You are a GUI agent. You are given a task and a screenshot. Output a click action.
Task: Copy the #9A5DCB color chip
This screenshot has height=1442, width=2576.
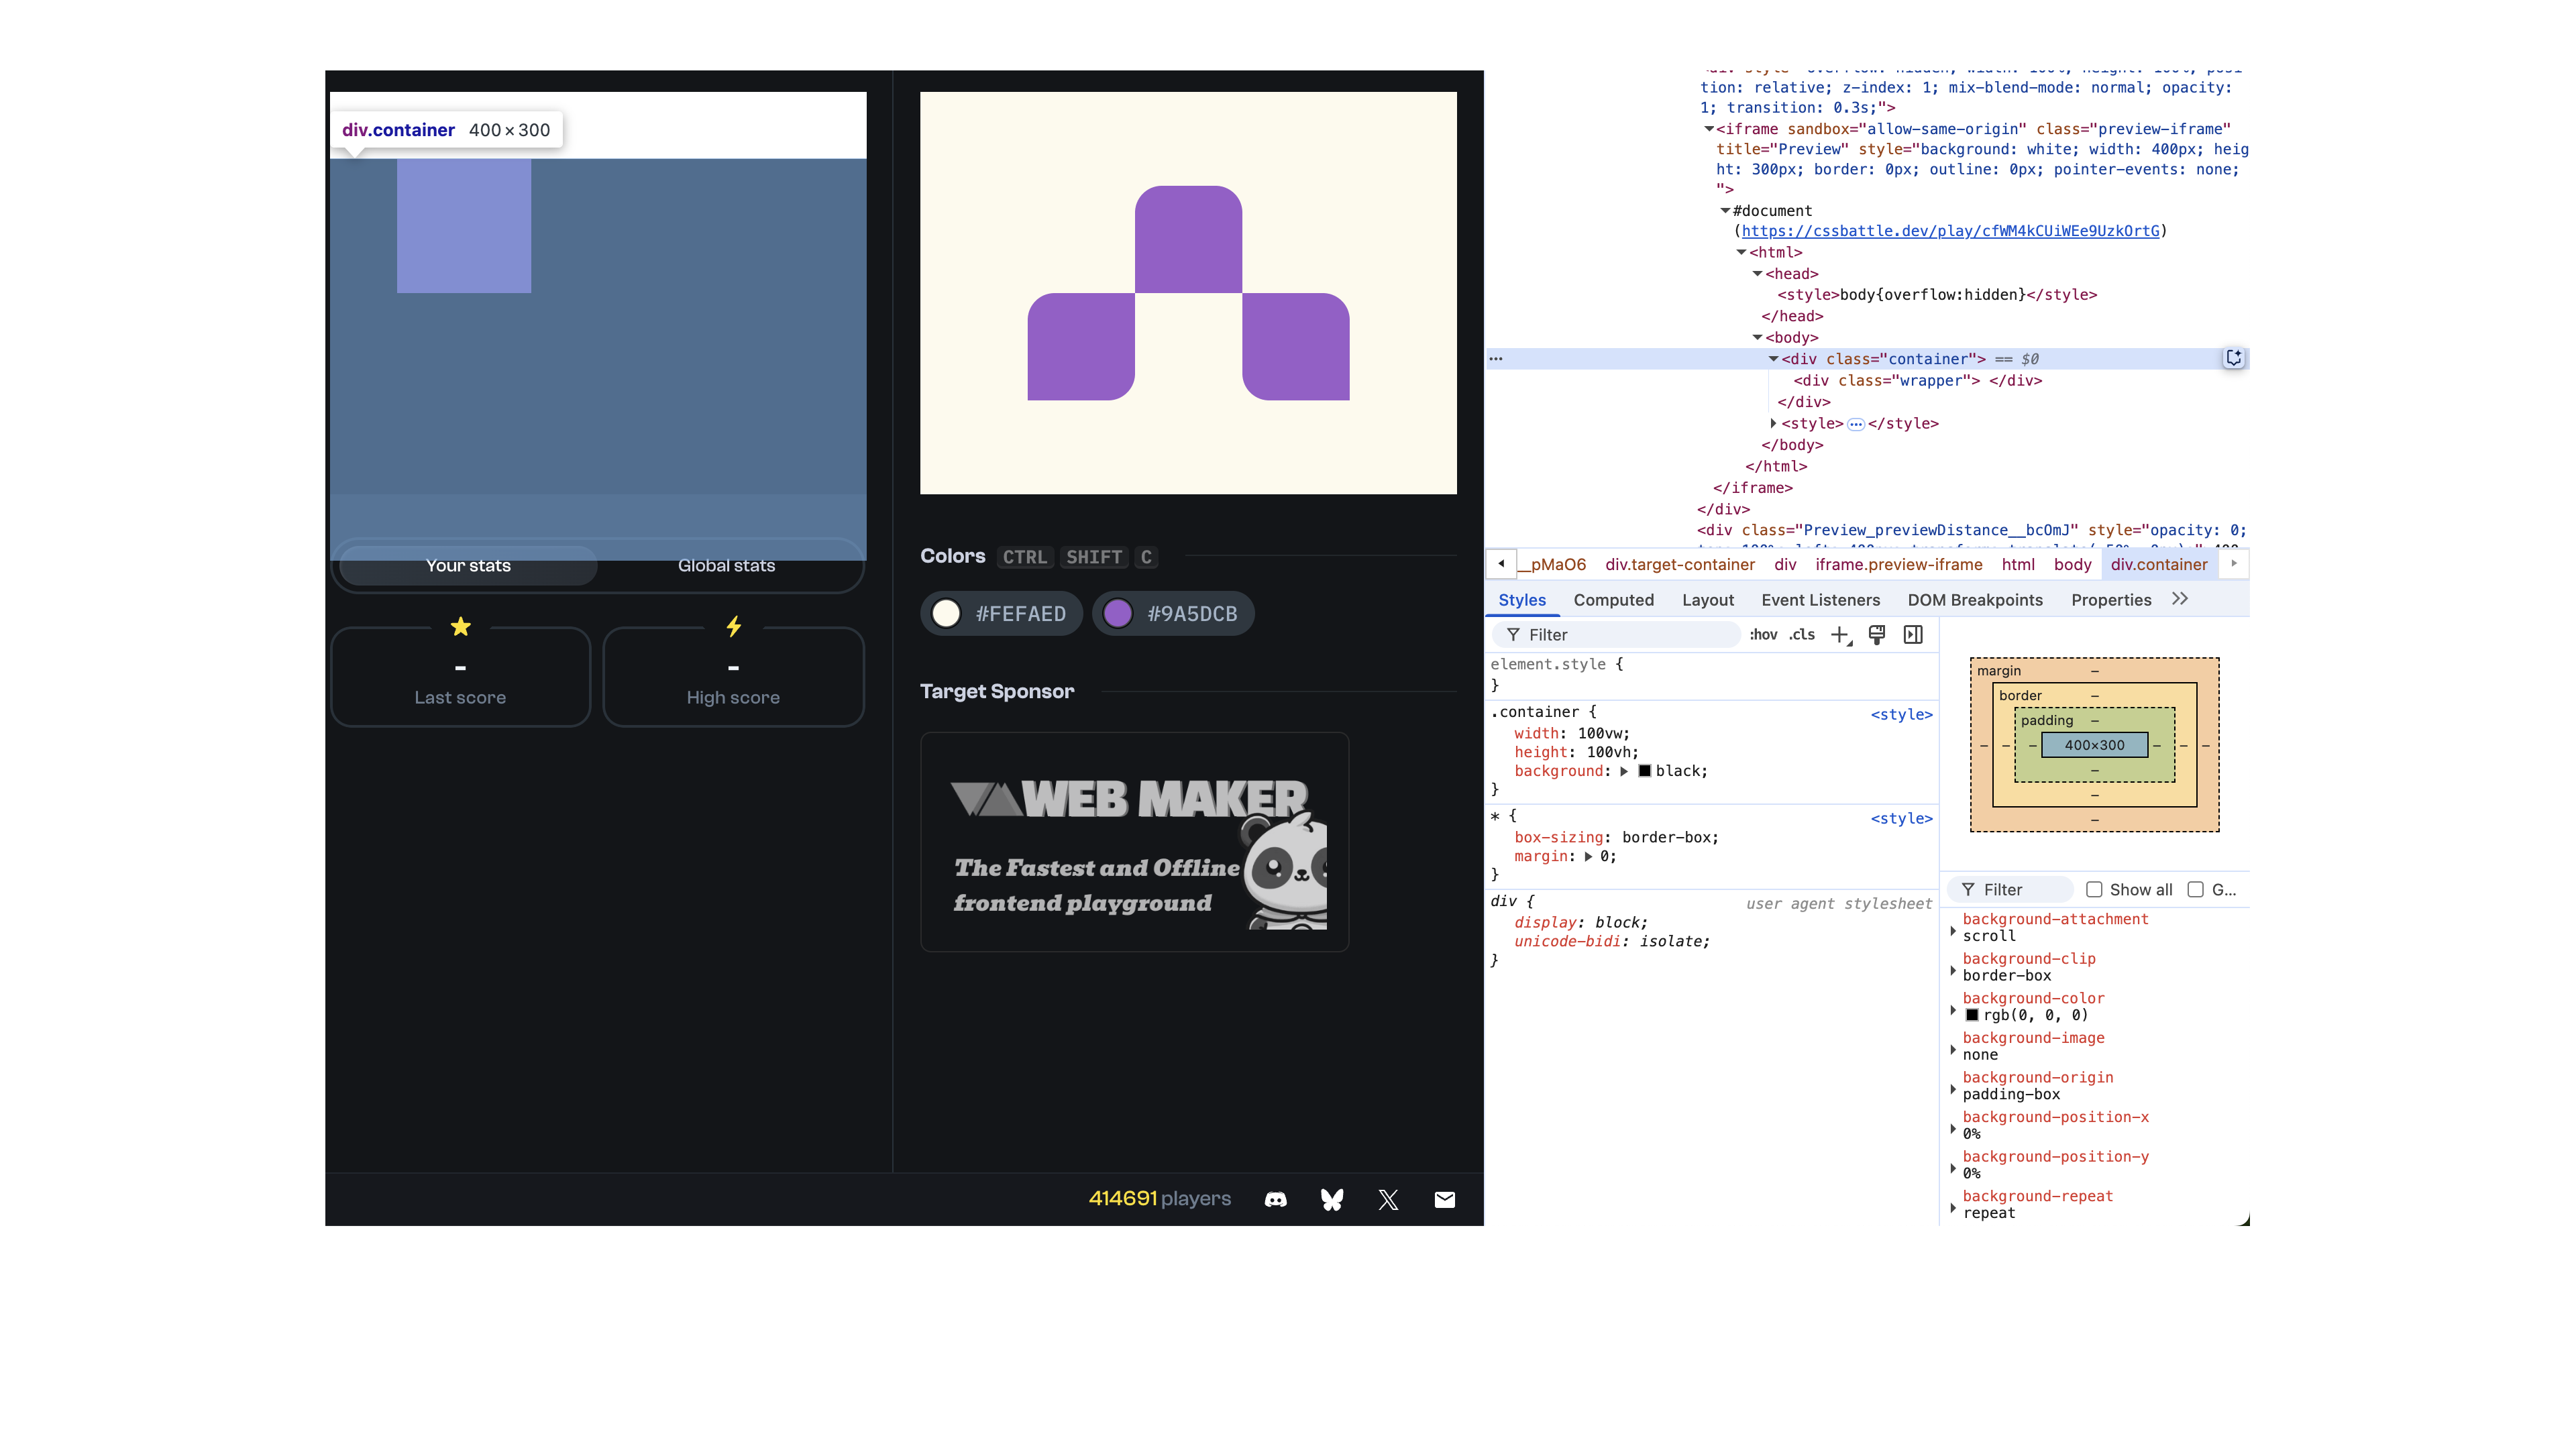(x=1172, y=614)
